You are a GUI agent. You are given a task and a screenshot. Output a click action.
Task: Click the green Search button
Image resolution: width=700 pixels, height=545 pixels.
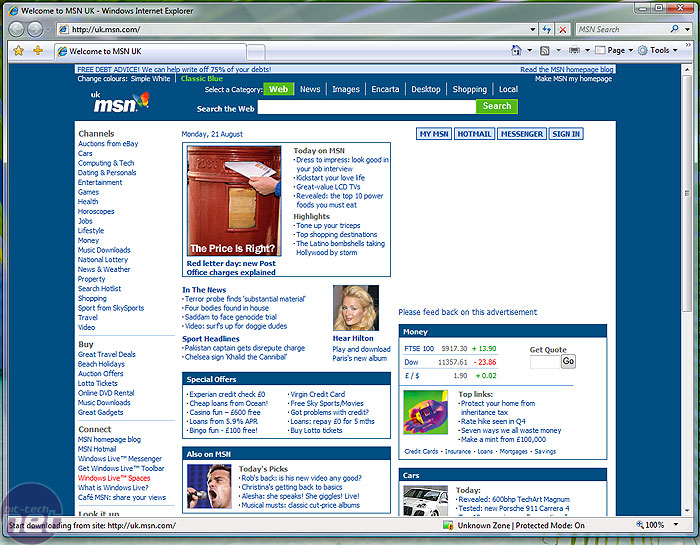(x=496, y=106)
